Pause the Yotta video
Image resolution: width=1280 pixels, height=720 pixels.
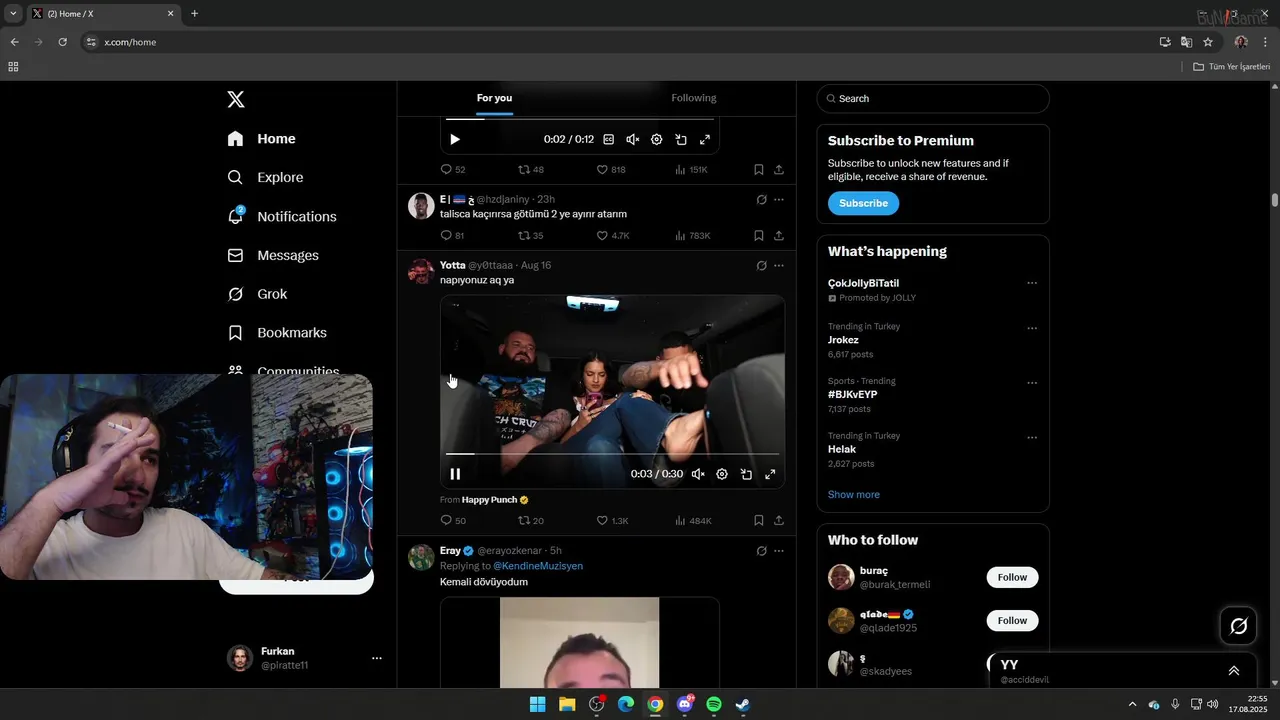tap(455, 474)
